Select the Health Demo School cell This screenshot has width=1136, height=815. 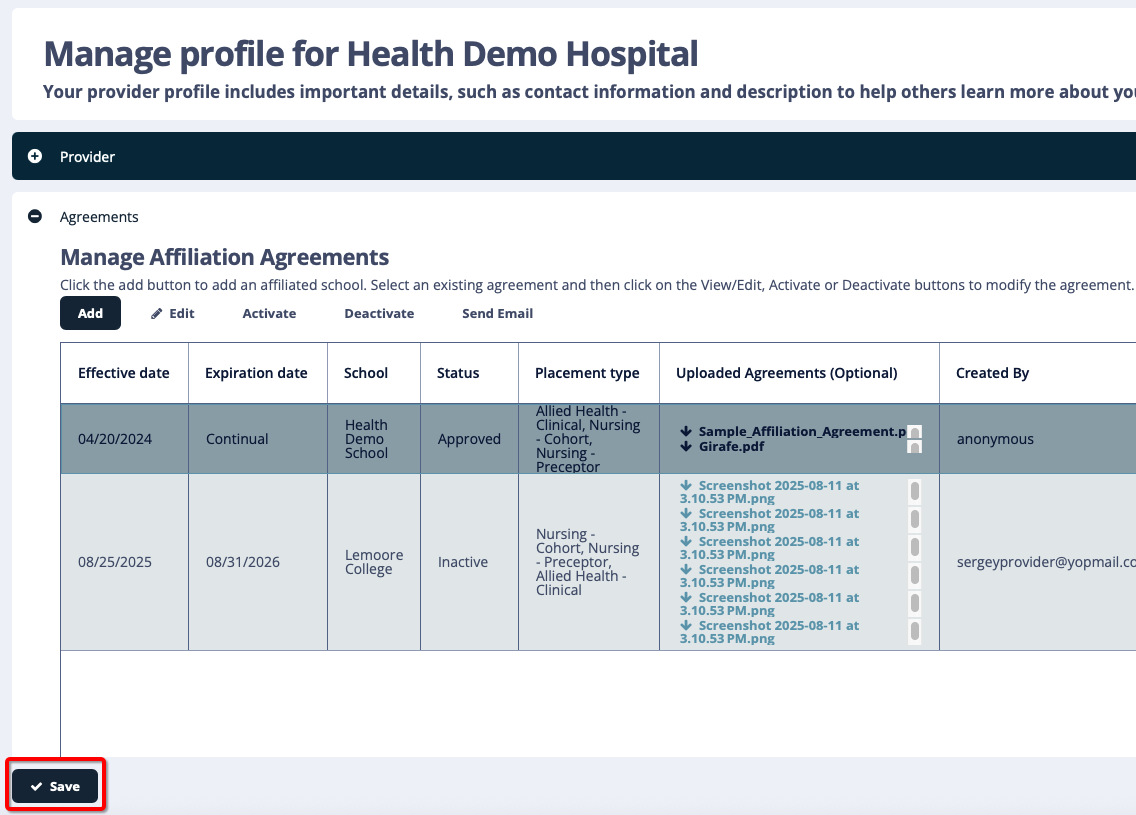tap(374, 439)
